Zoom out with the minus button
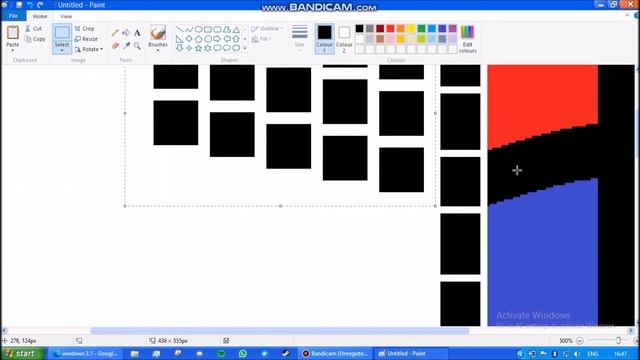640x360 pixels. (580, 340)
